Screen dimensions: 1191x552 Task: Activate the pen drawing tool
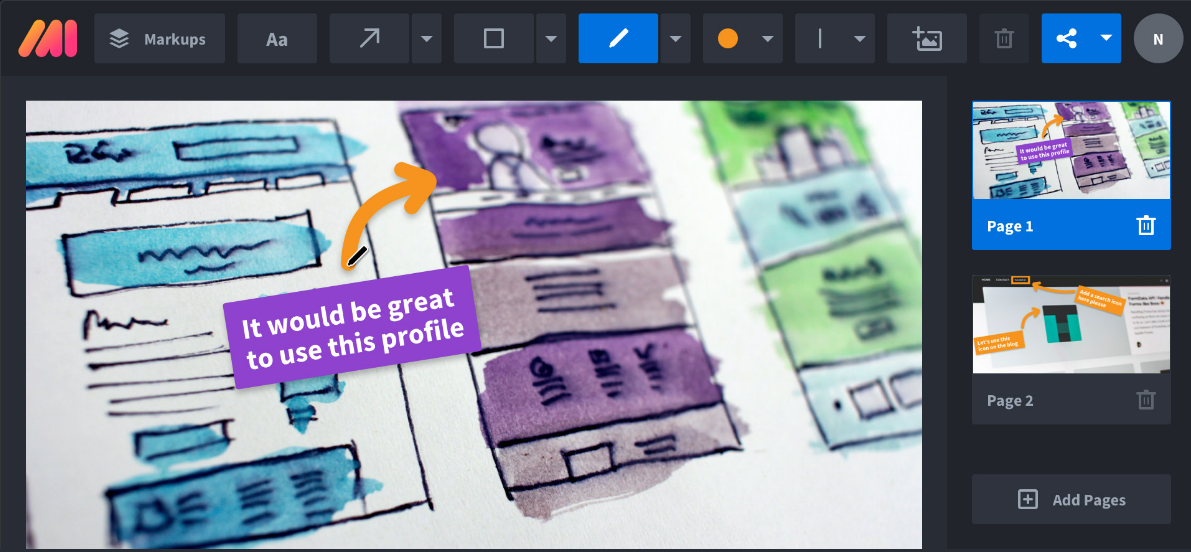click(x=618, y=38)
